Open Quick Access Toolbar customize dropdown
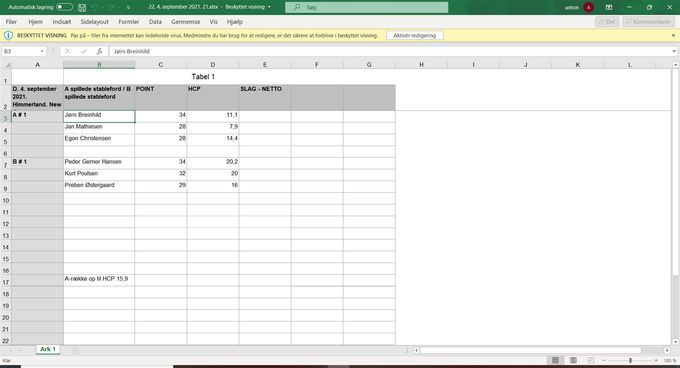This screenshot has height=368, width=680. pos(128,7)
